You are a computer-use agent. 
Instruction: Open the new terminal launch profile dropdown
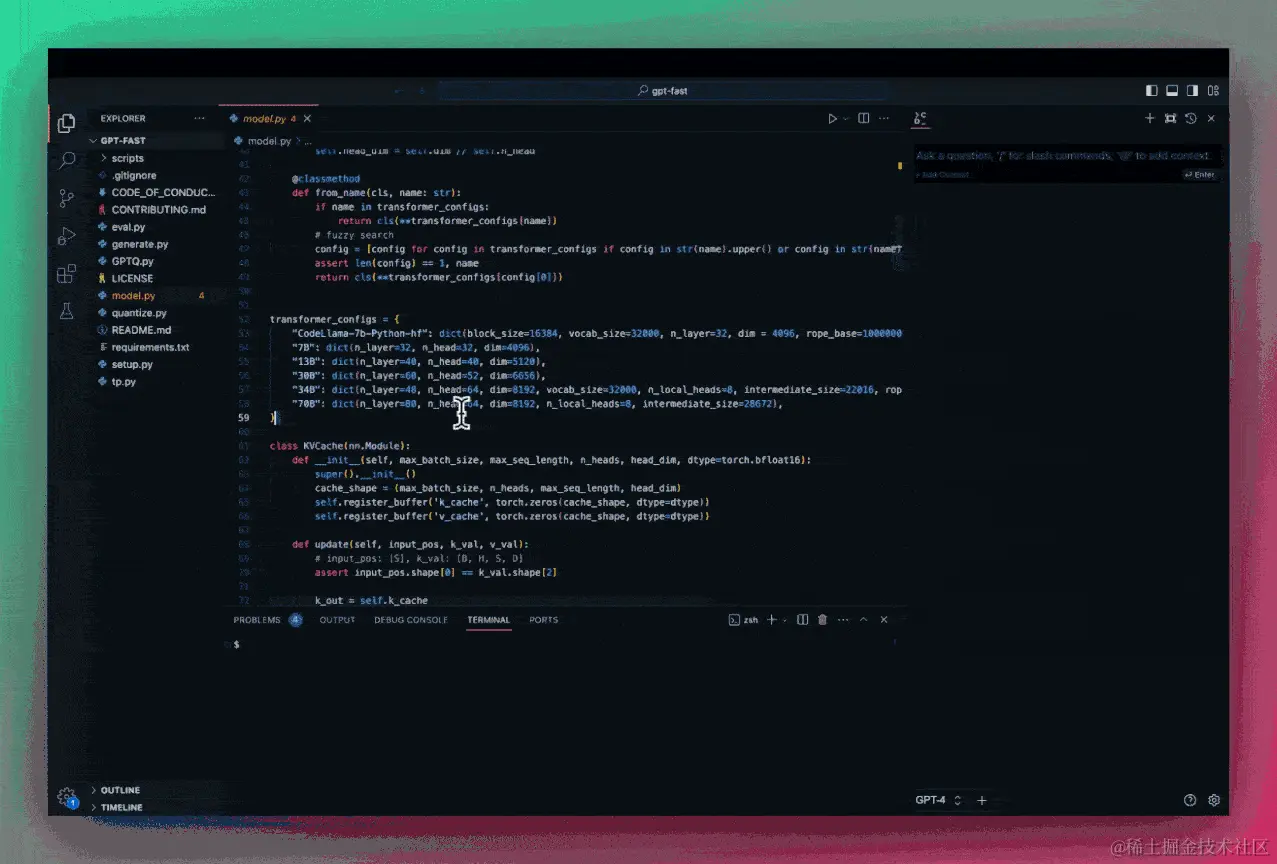tap(785, 620)
